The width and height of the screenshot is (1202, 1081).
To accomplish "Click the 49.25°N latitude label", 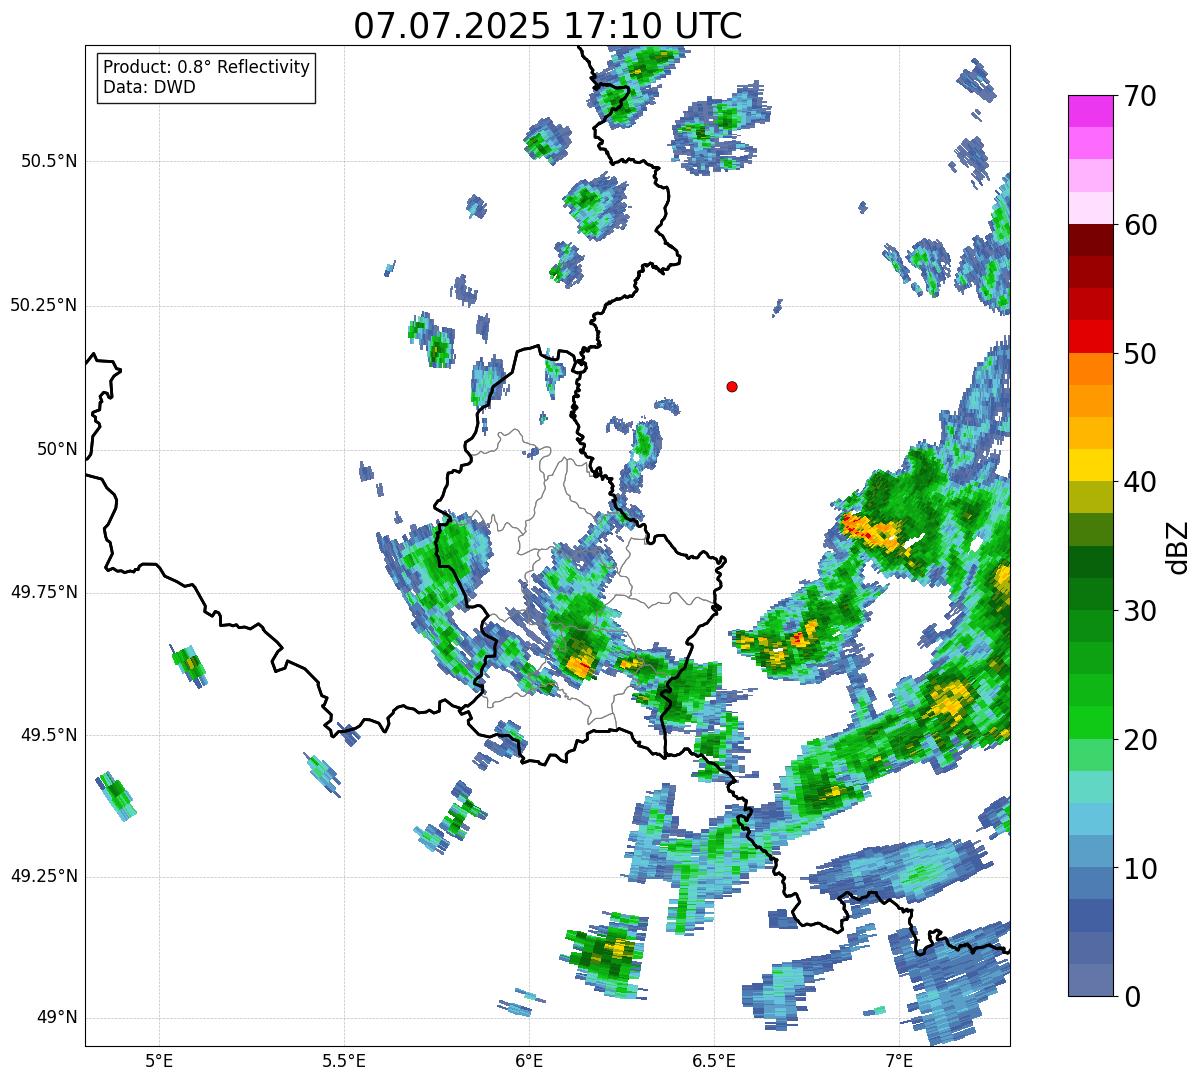I will click(x=43, y=877).
